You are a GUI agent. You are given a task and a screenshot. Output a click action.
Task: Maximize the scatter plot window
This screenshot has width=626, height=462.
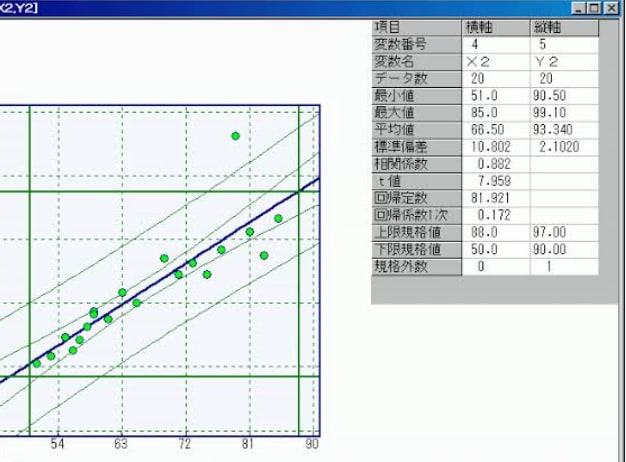click(594, 8)
